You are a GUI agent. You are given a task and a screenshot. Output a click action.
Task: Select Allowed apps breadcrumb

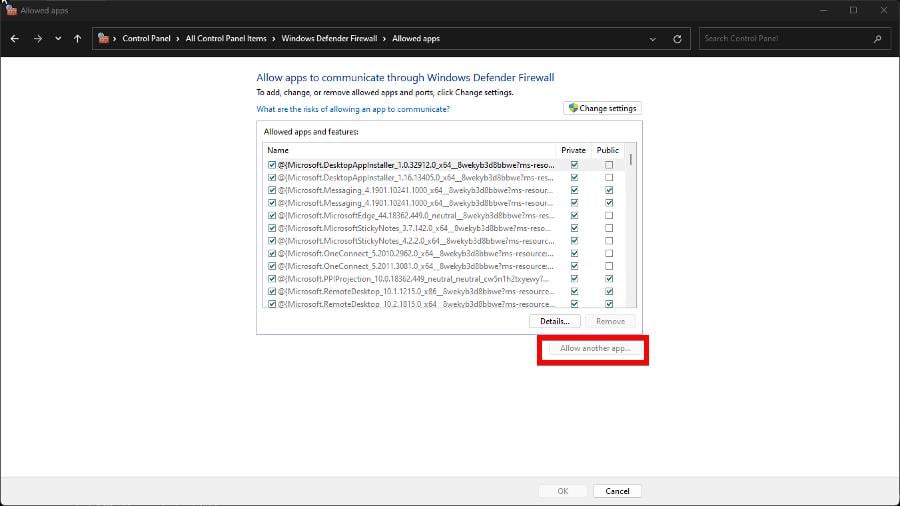(416, 38)
